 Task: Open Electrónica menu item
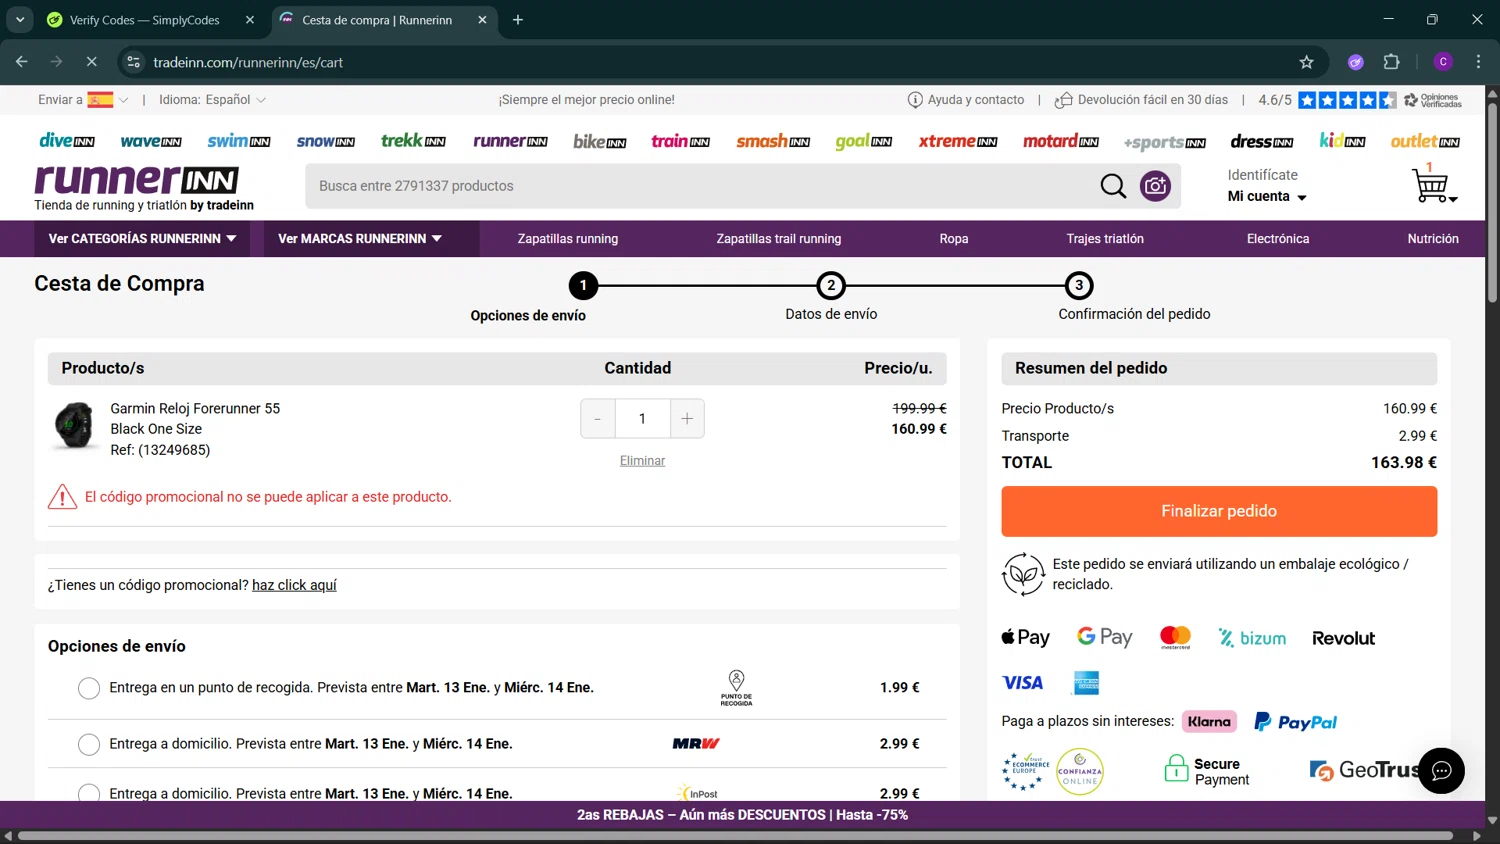pyautogui.click(x=1278, y=239)
